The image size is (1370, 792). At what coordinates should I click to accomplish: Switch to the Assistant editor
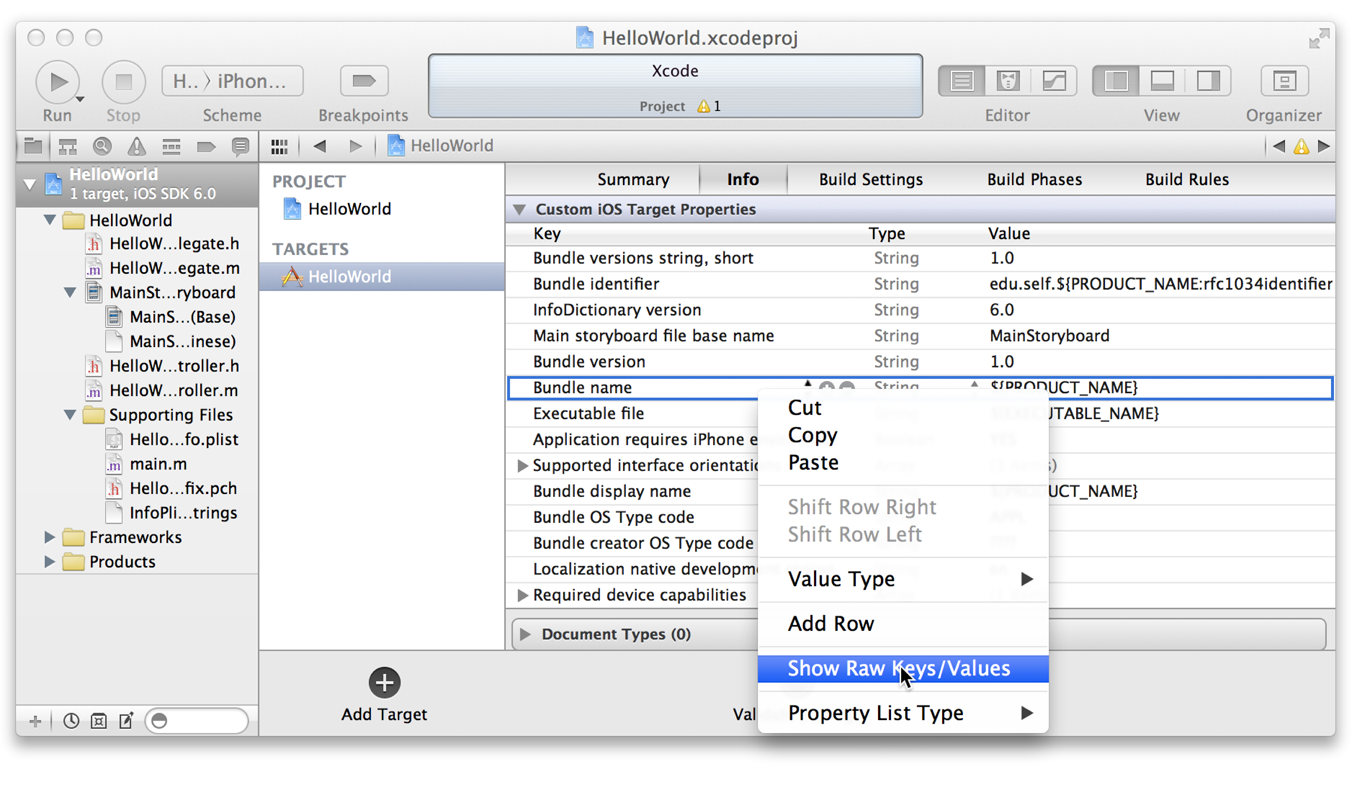pos(1008,82)
